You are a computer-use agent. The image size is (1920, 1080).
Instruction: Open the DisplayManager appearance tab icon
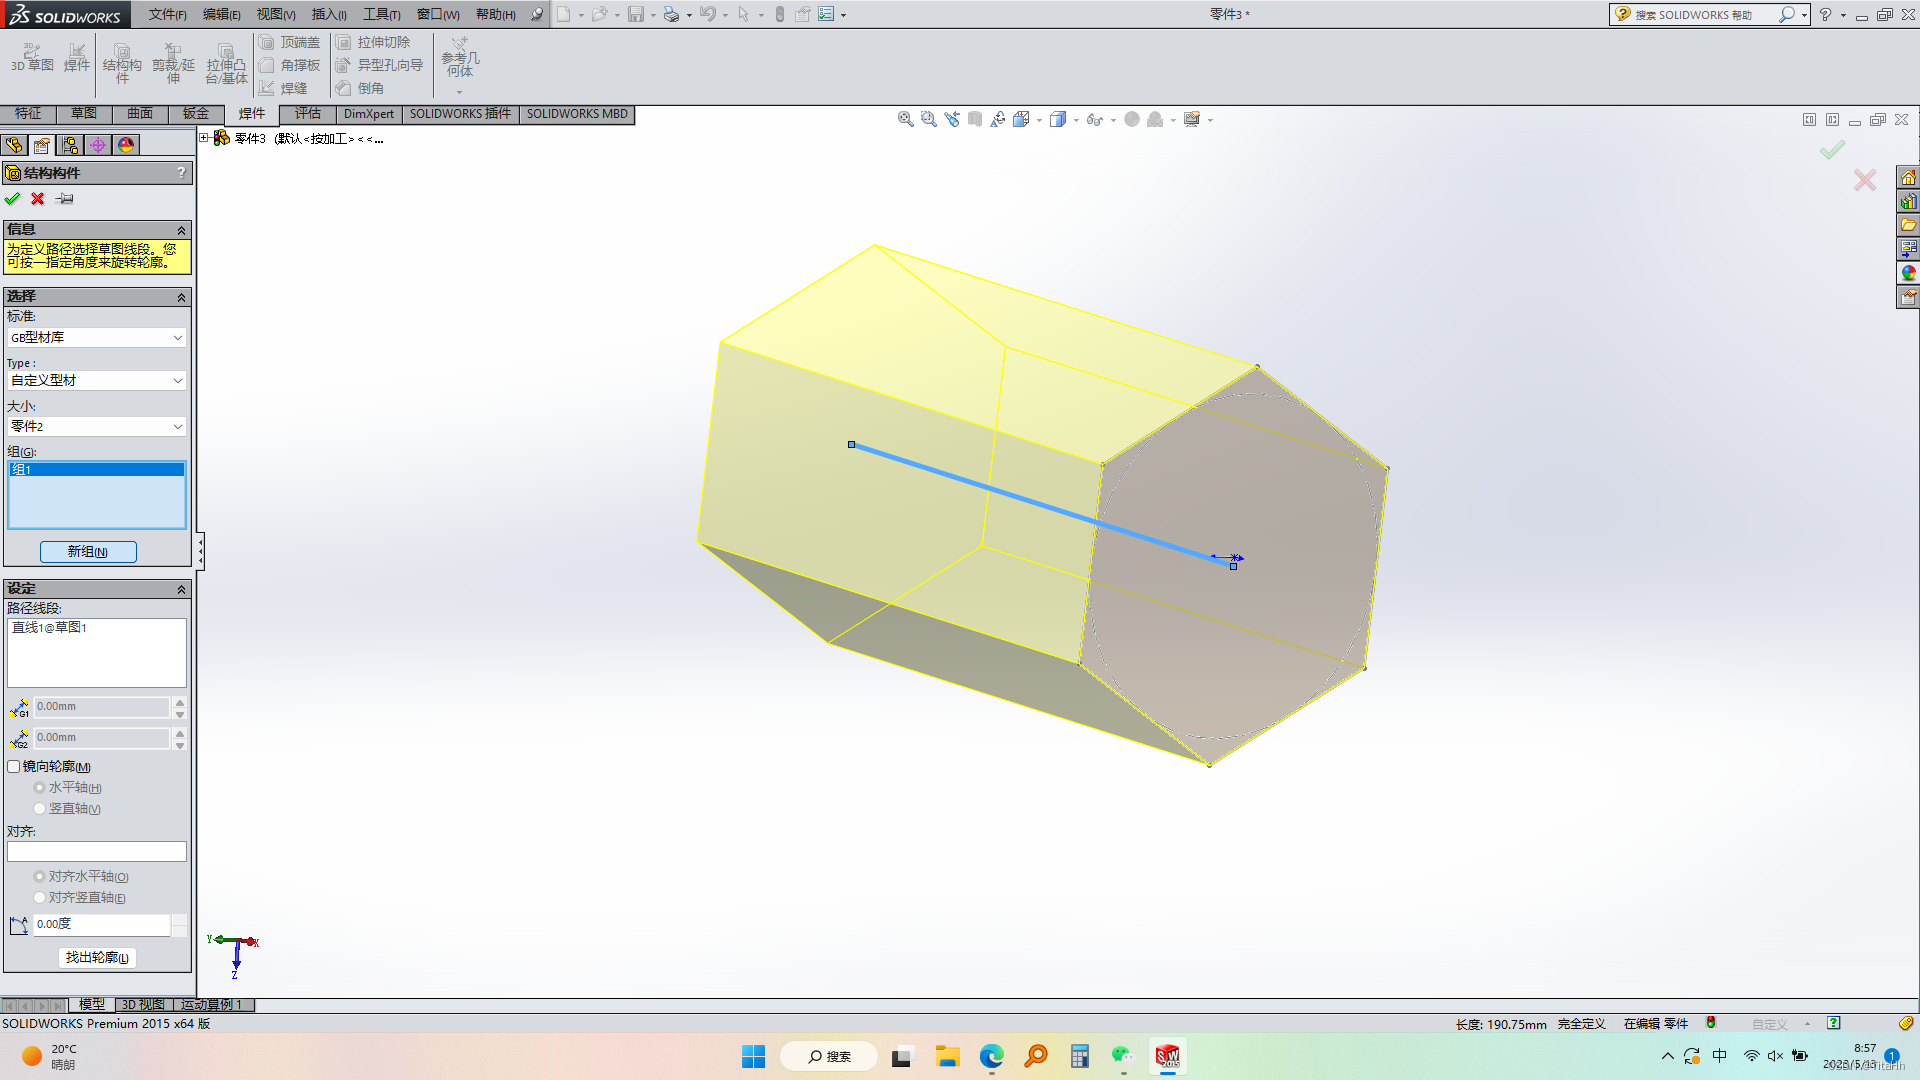pyautogui.click(x=126, y=145)
